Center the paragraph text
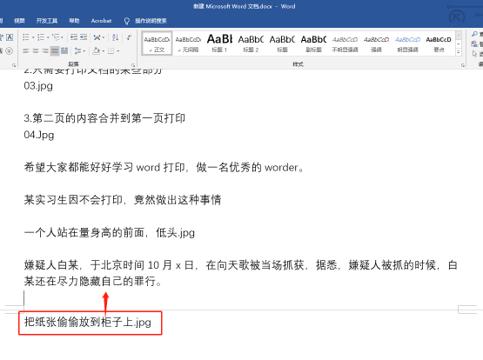Viewport: 483px width, 360px height. pos(35,51)
